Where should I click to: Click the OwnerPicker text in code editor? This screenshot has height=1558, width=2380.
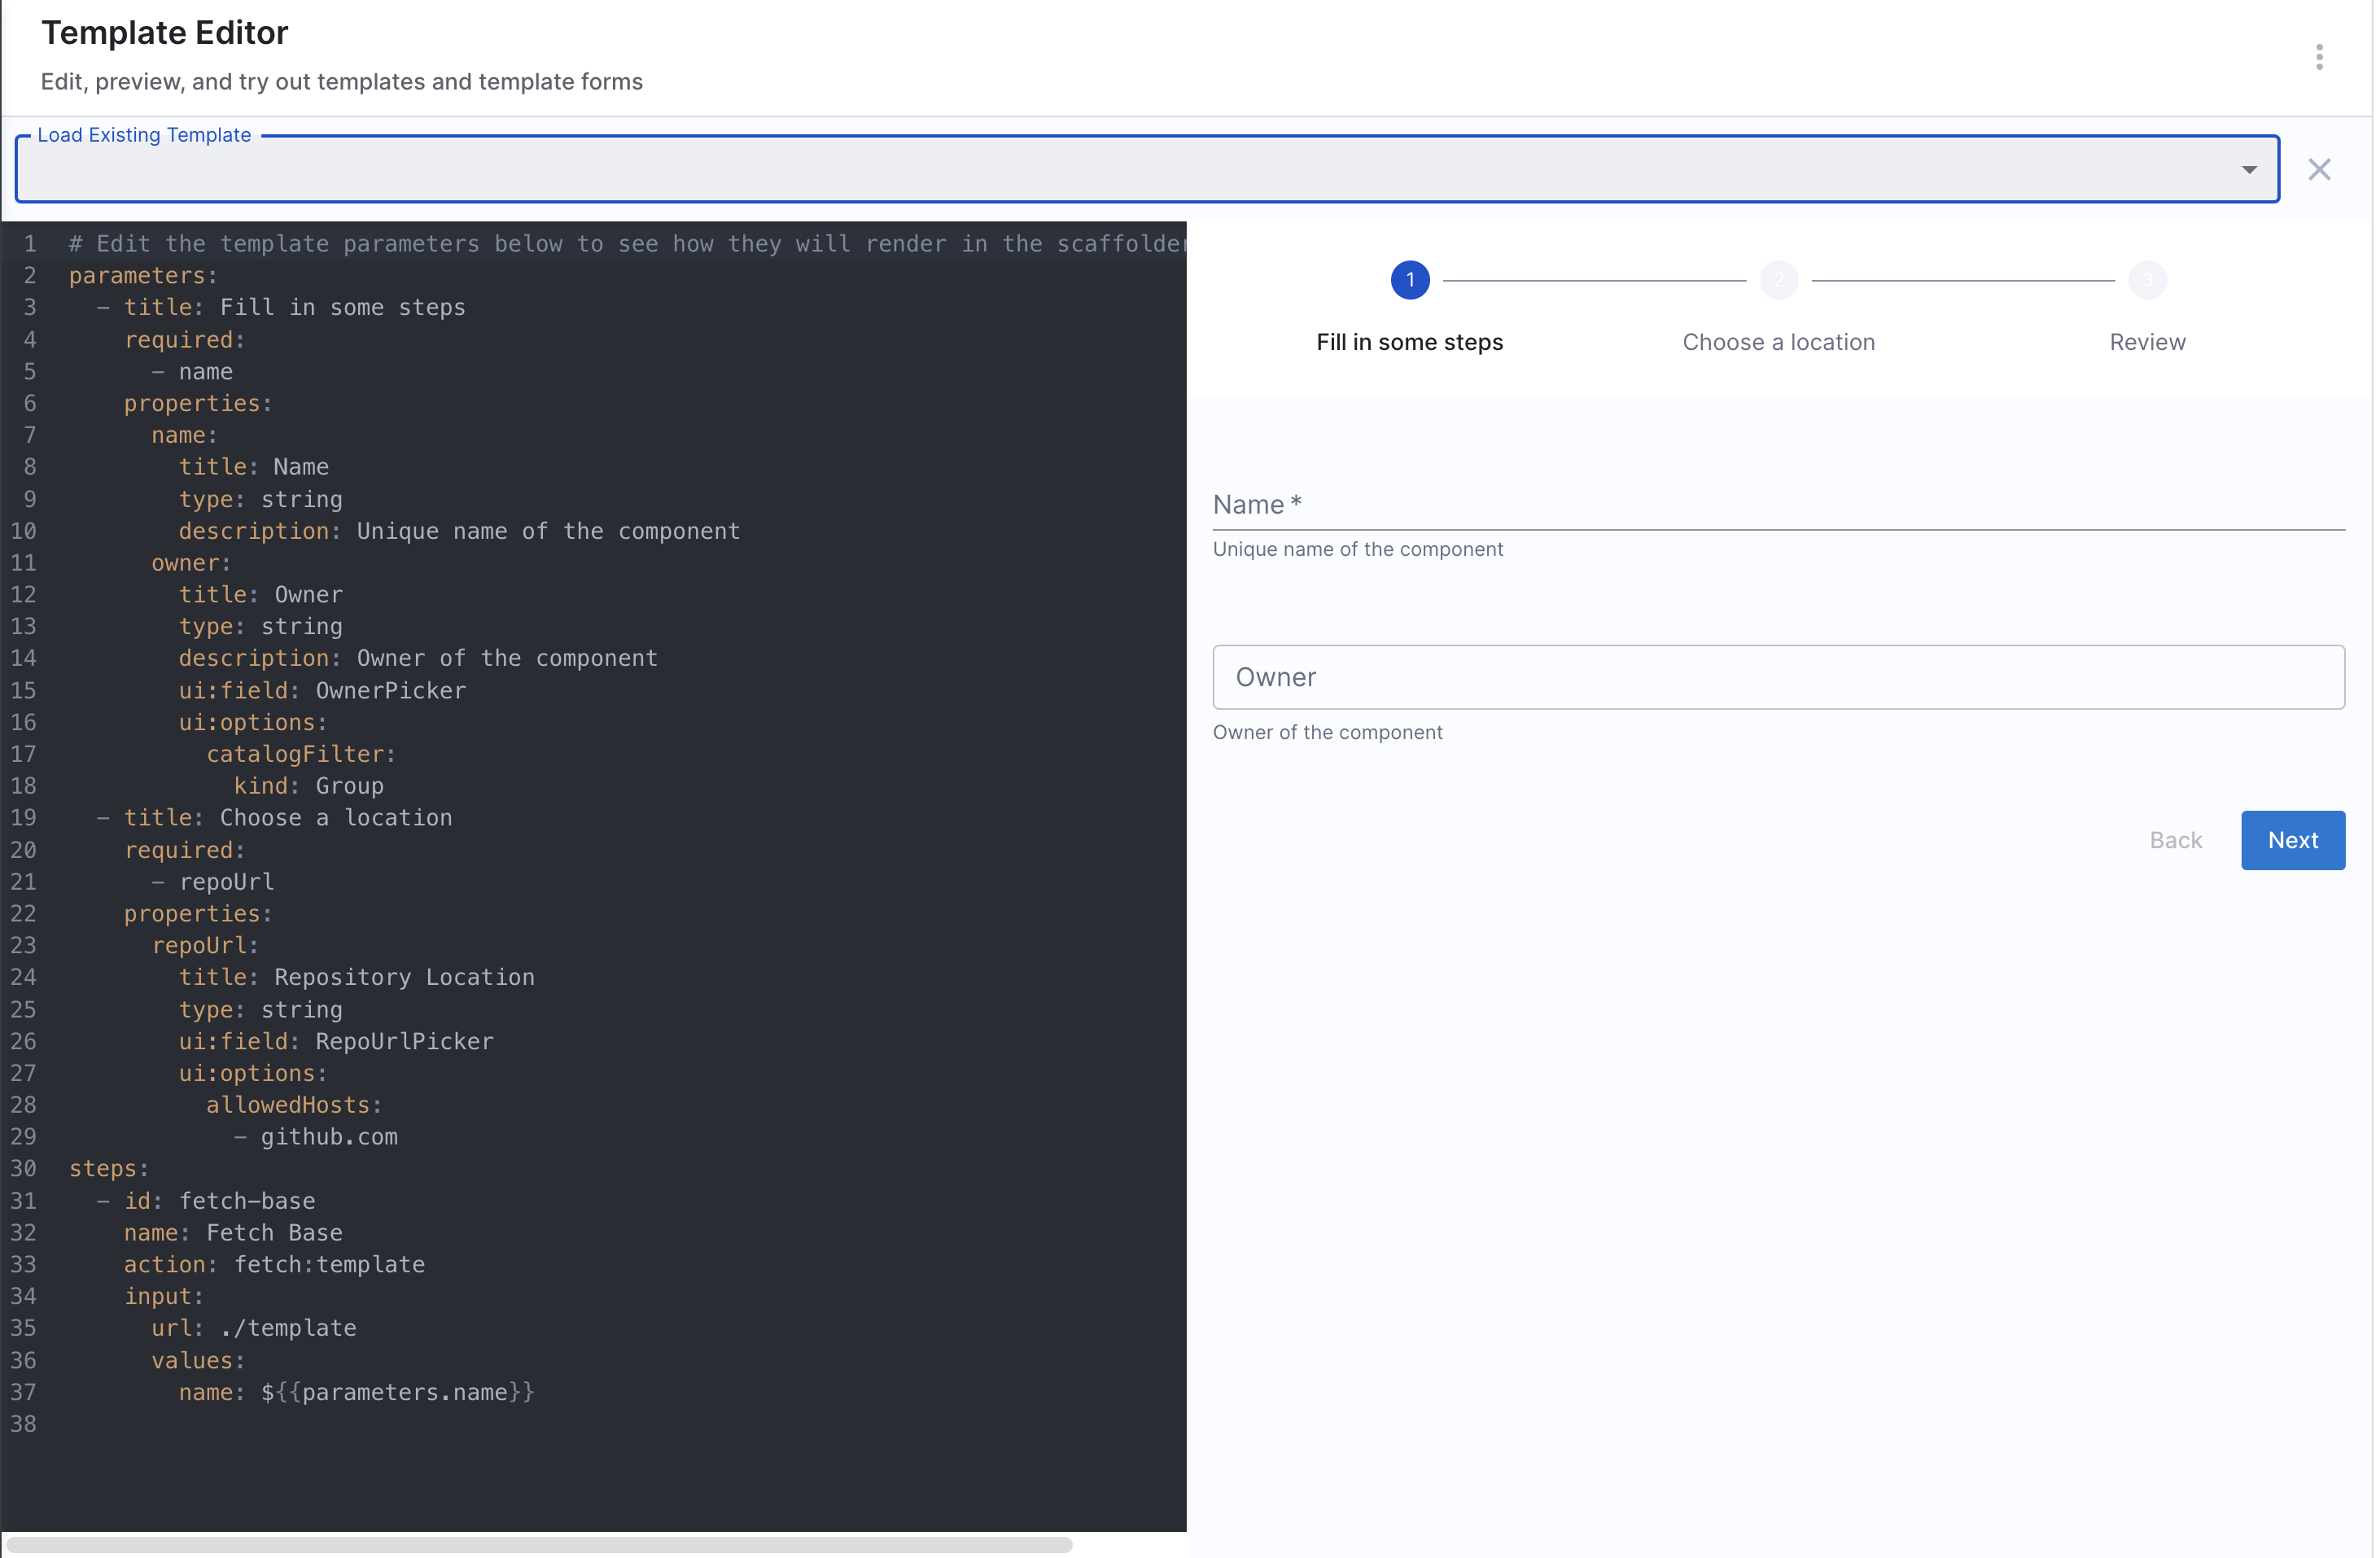(390, 690)
